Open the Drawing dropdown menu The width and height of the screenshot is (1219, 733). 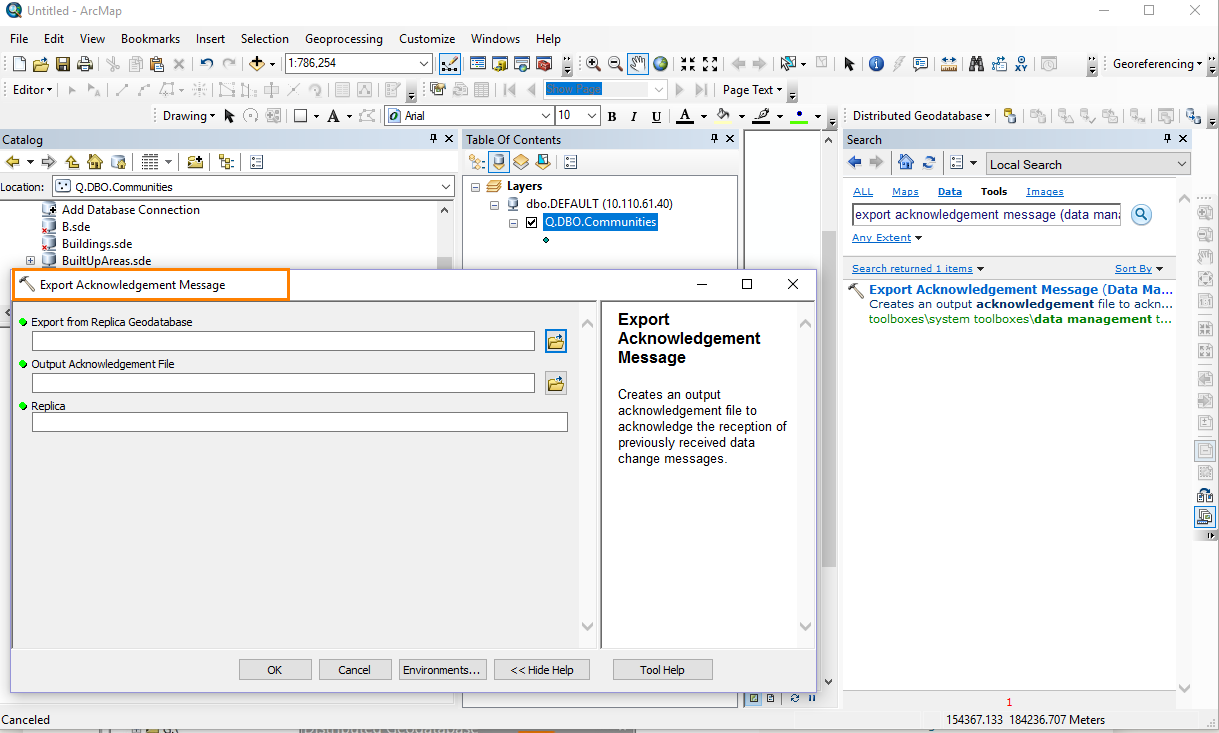(x=189, y=116)
